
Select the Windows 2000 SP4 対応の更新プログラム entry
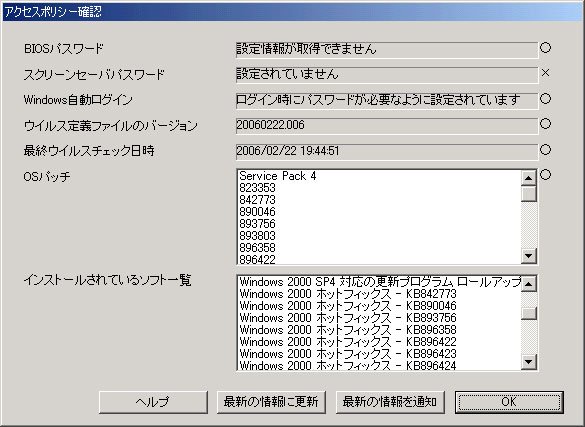click(380, 282)
